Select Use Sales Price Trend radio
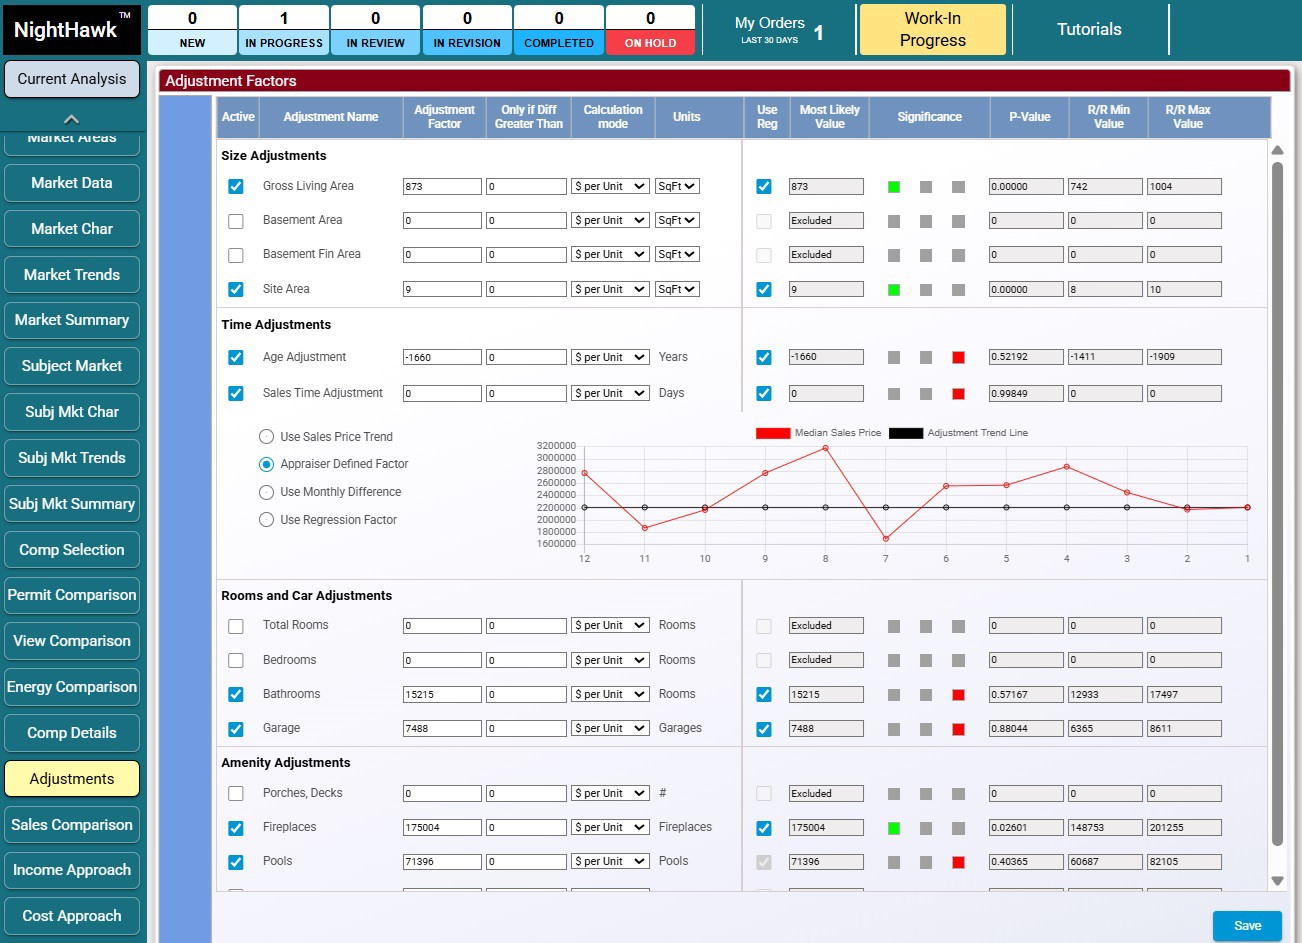The width and height of the screenshot is (1302, 943). (x=266, y=437)
